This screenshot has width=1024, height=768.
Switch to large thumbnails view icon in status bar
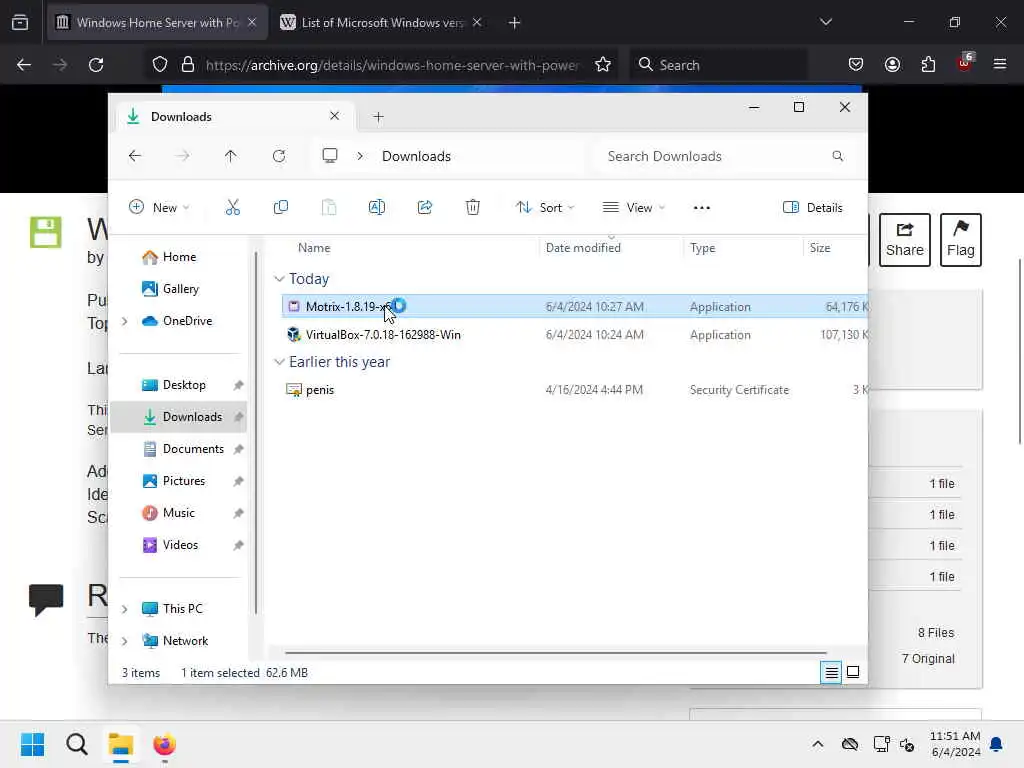(x=853, y=672)
